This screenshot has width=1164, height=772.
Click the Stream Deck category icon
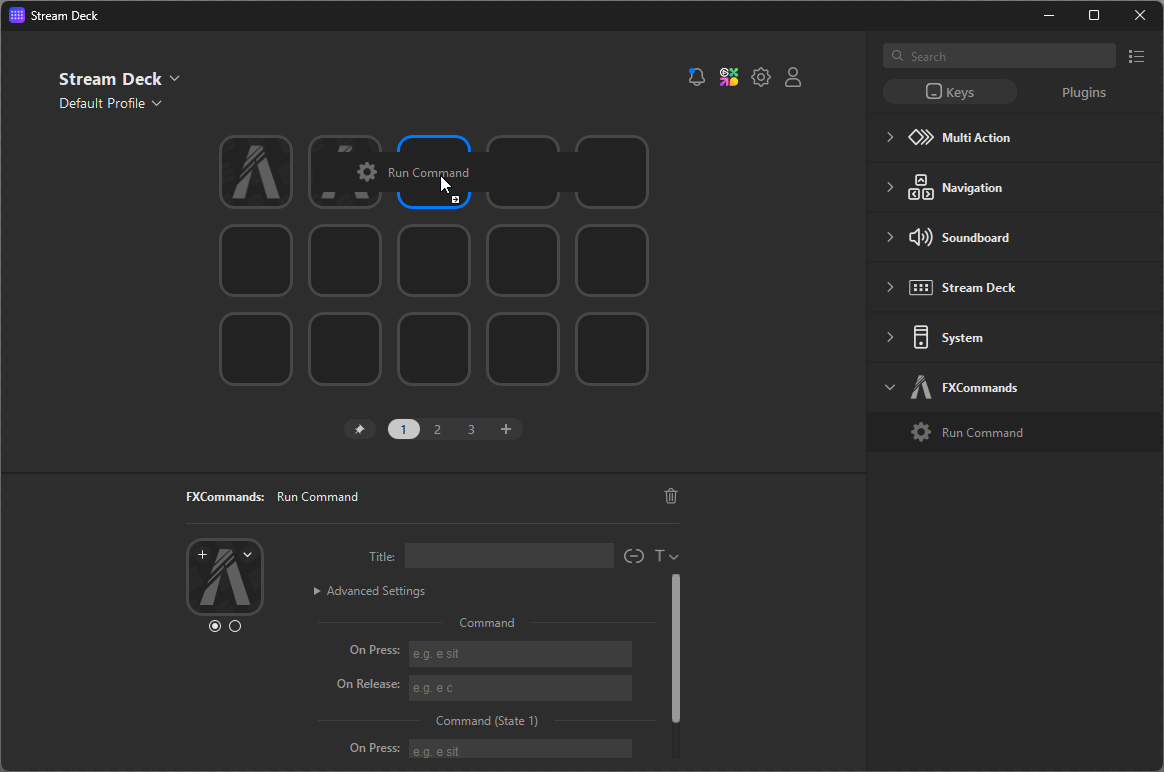(921, 287)
